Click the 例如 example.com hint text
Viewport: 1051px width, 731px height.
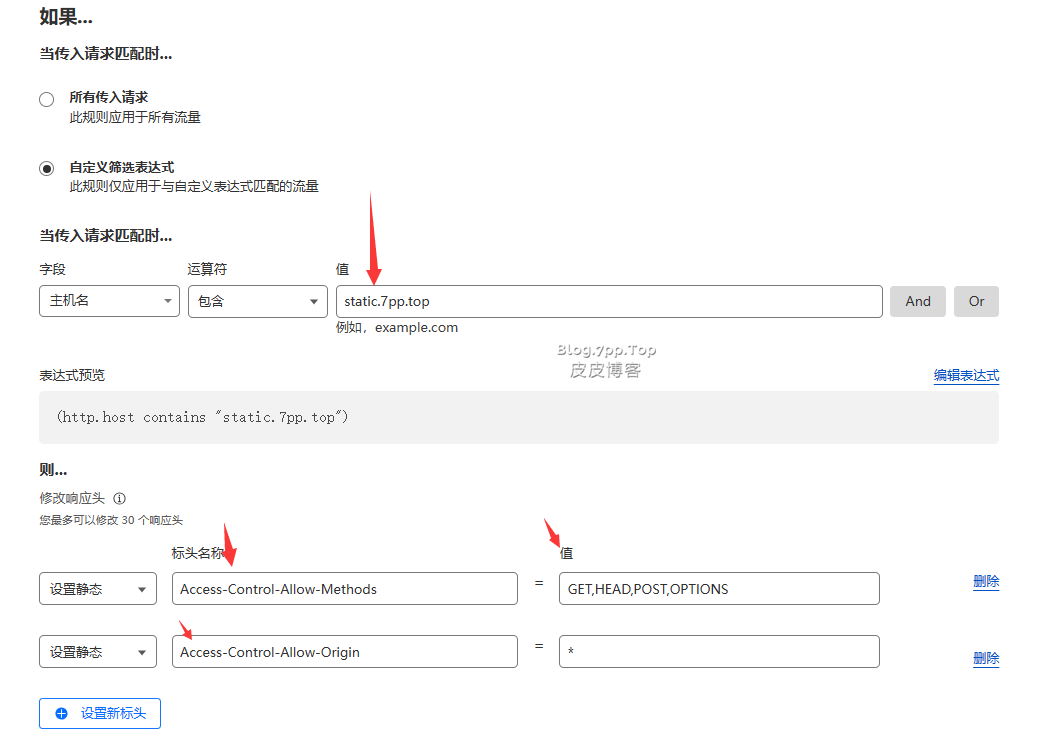coord(397,328)
